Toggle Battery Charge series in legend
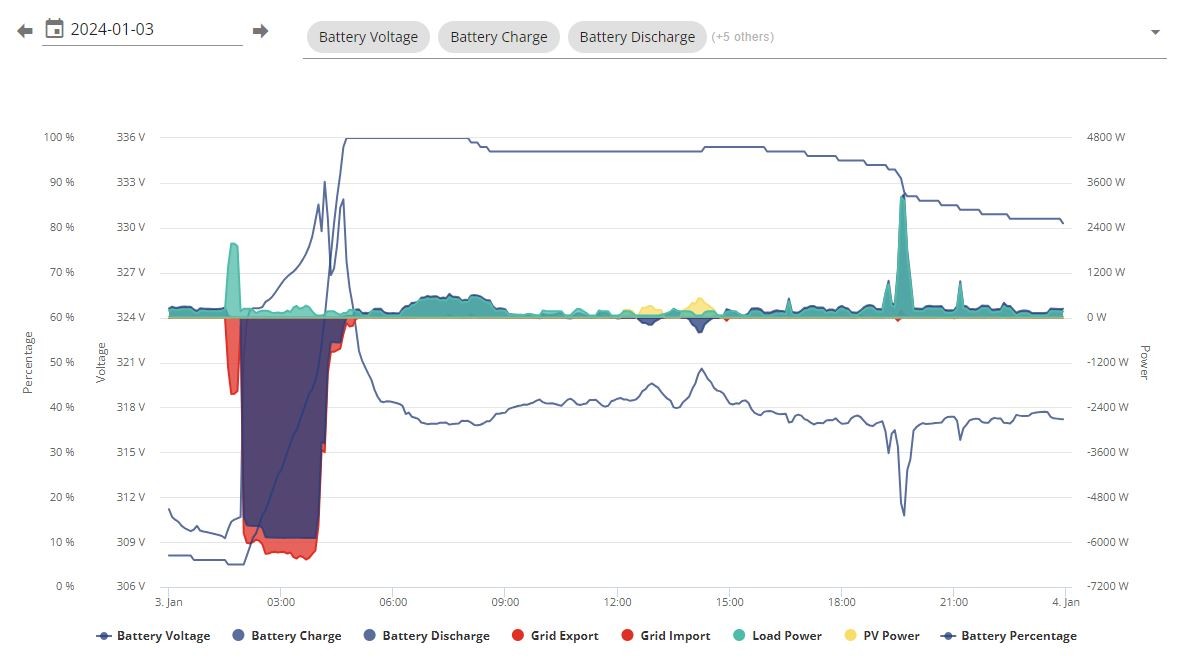The width and height of the screenshot is (1180, 665). coord(287,636)
